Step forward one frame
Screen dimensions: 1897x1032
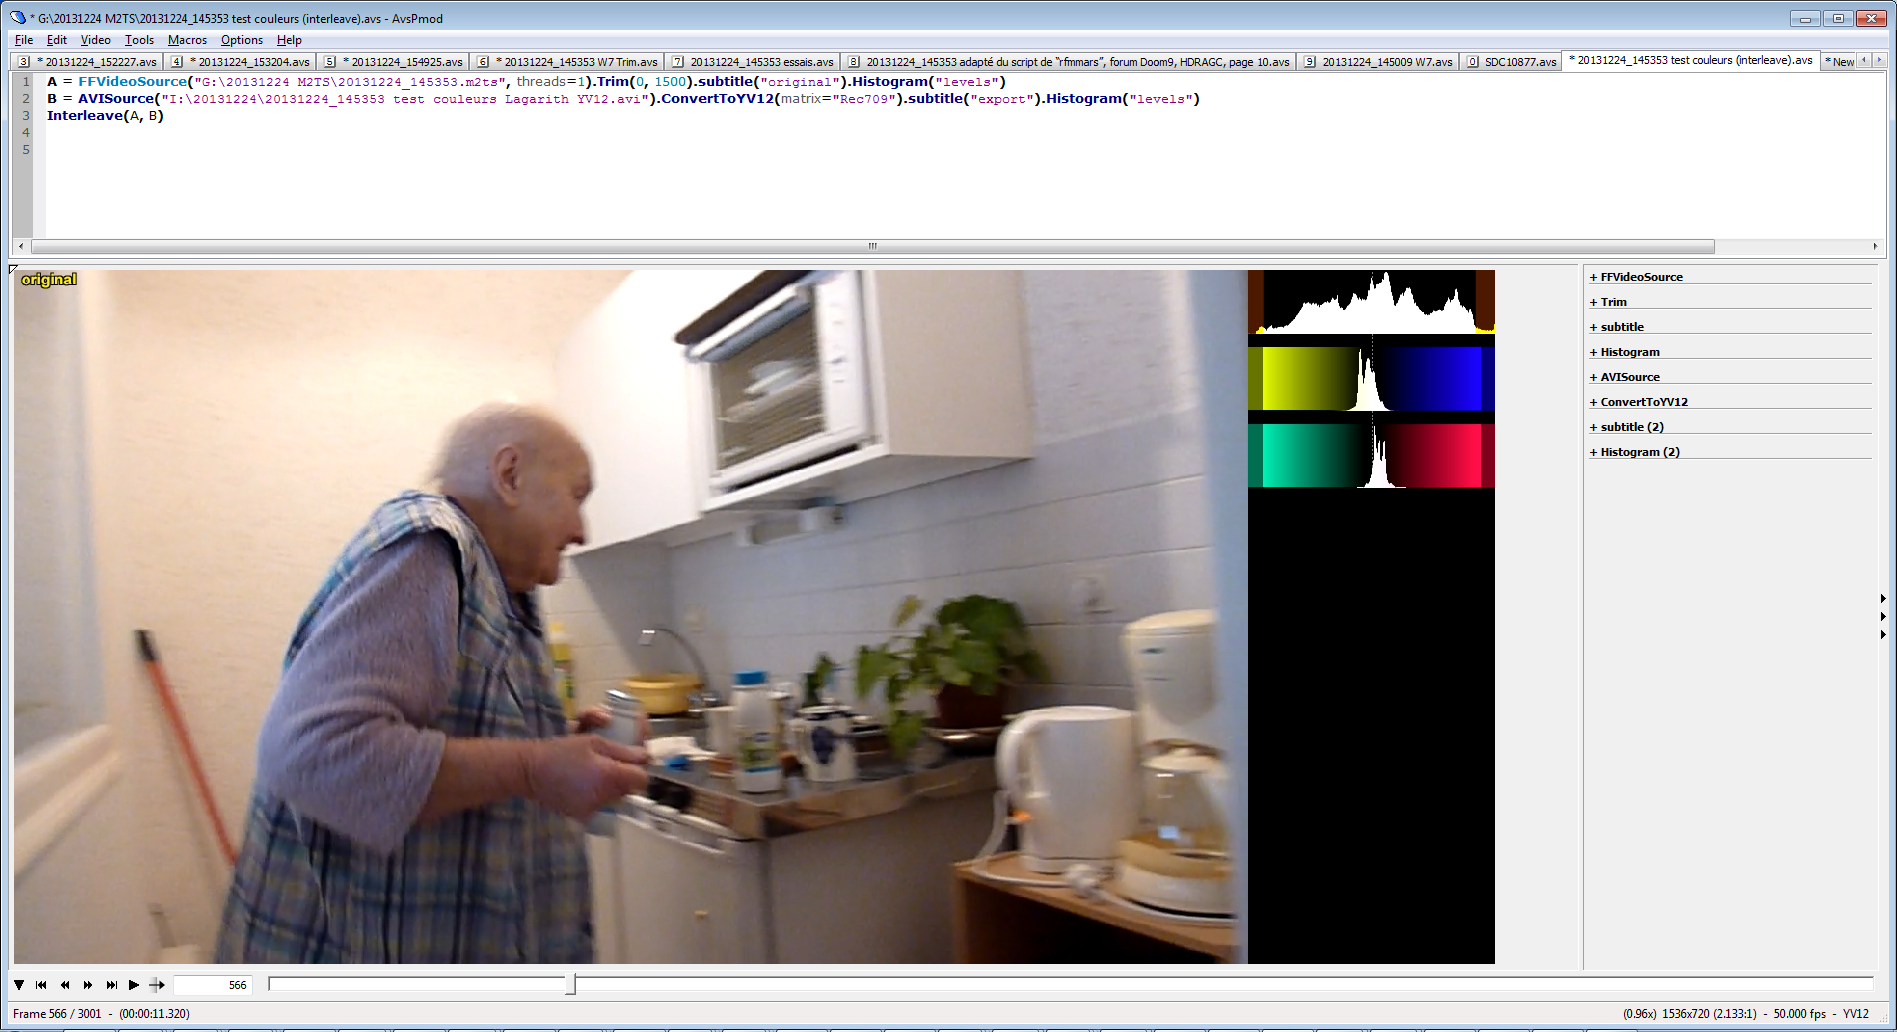coord(88,985)
